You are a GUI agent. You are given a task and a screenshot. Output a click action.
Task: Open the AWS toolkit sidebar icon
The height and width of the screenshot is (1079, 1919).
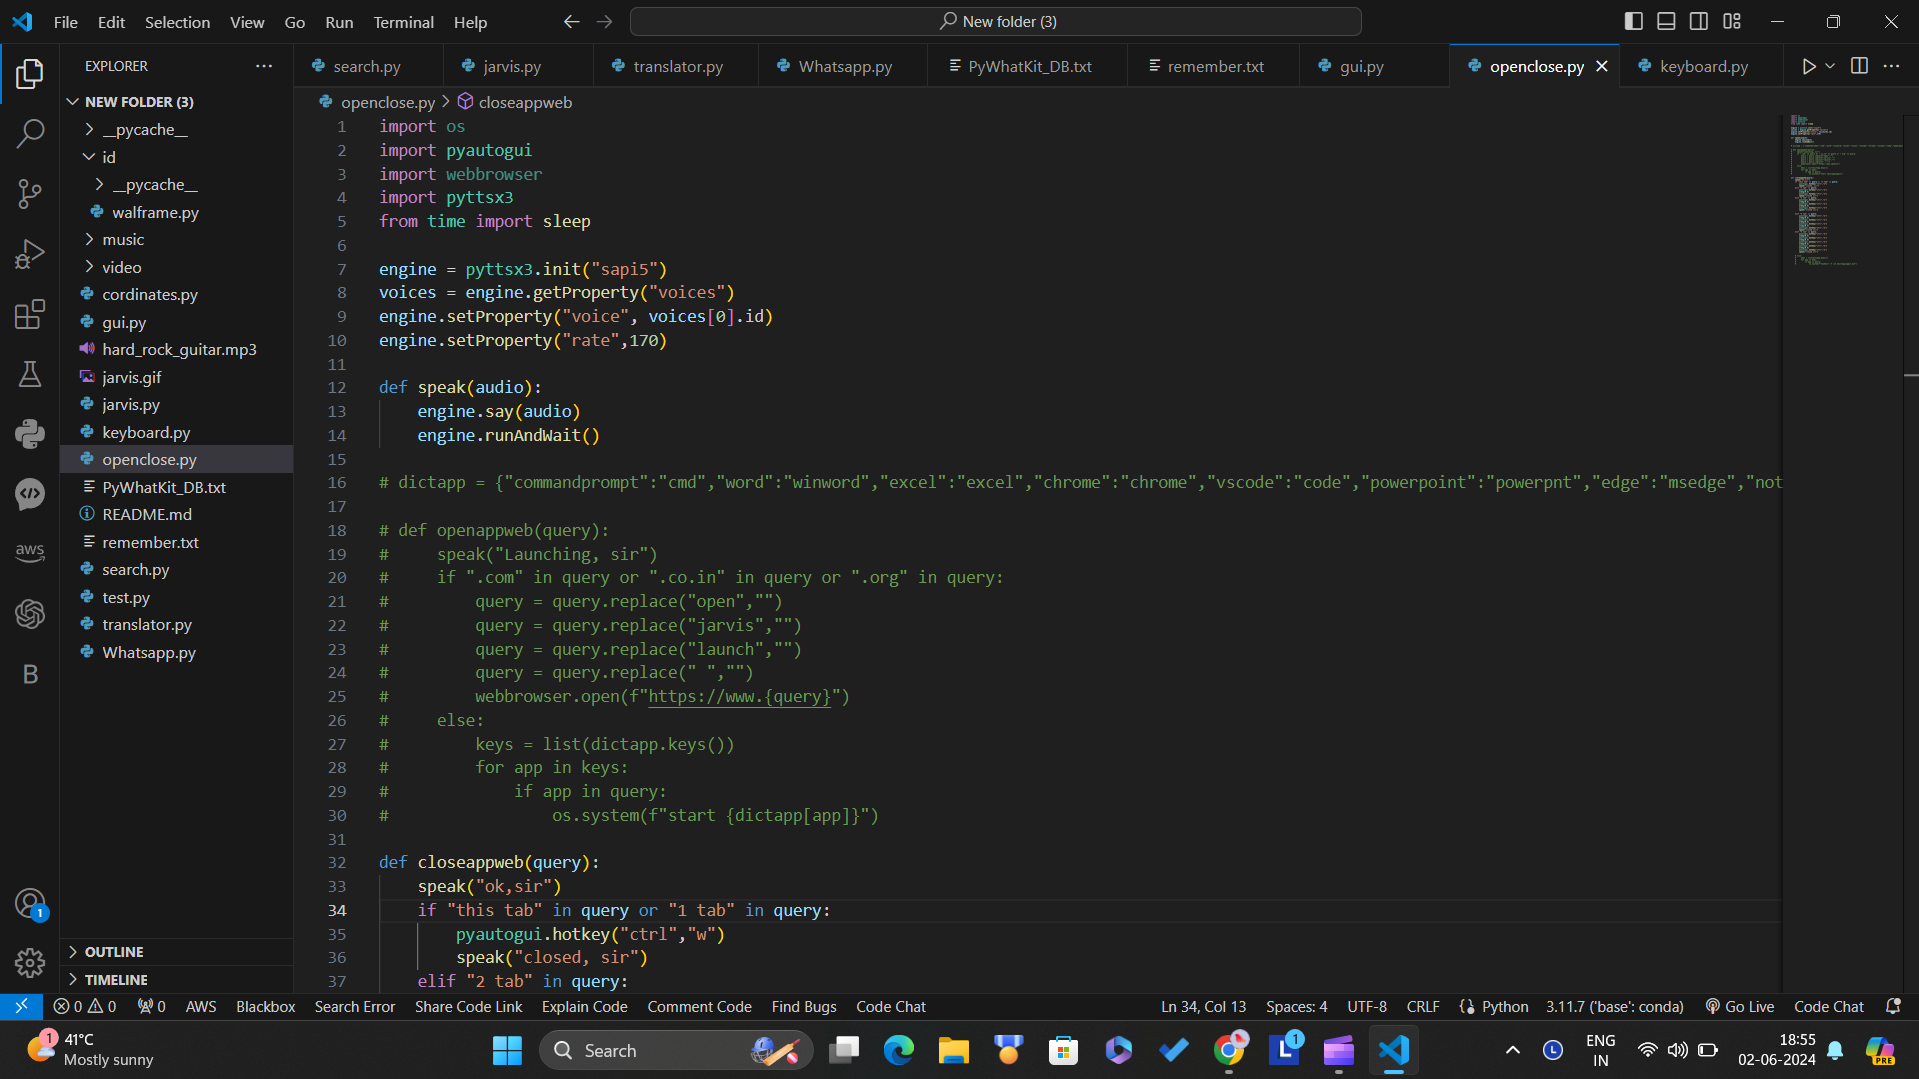pos(30,552)
